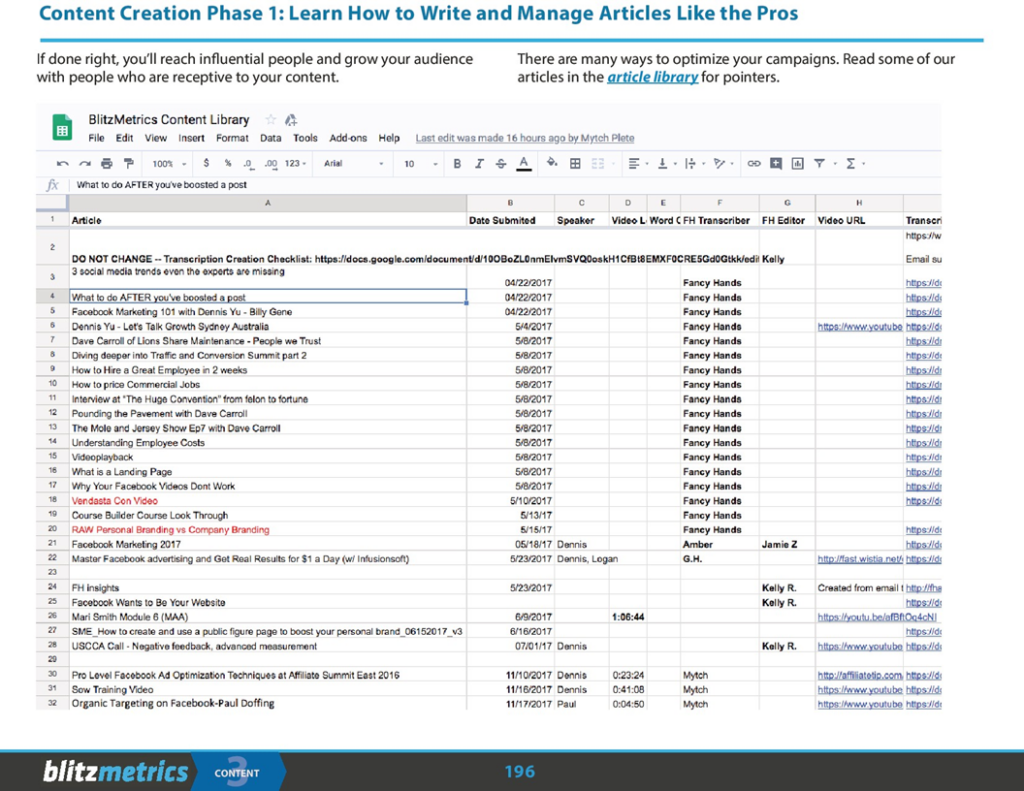This screenshot has width=1024, height=791.
Task: Open the 100% zoom dropdown
Action: (169, 164)
